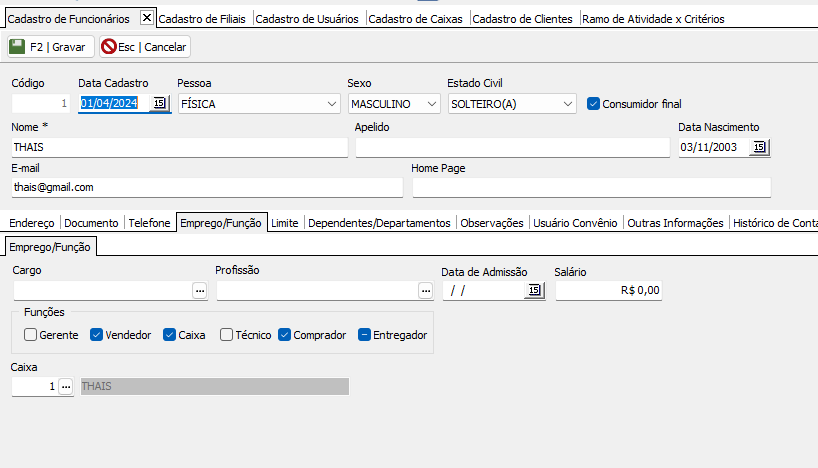Uncheck the Vendedor function checkbox
The image size is (818, 468).
click(x=97, y=335)
